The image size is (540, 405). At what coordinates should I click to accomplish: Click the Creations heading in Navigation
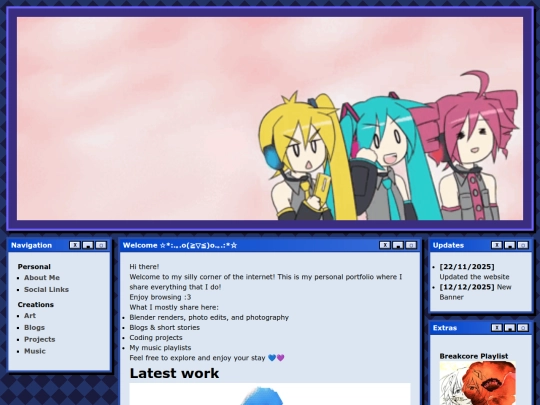click(36, 304)
